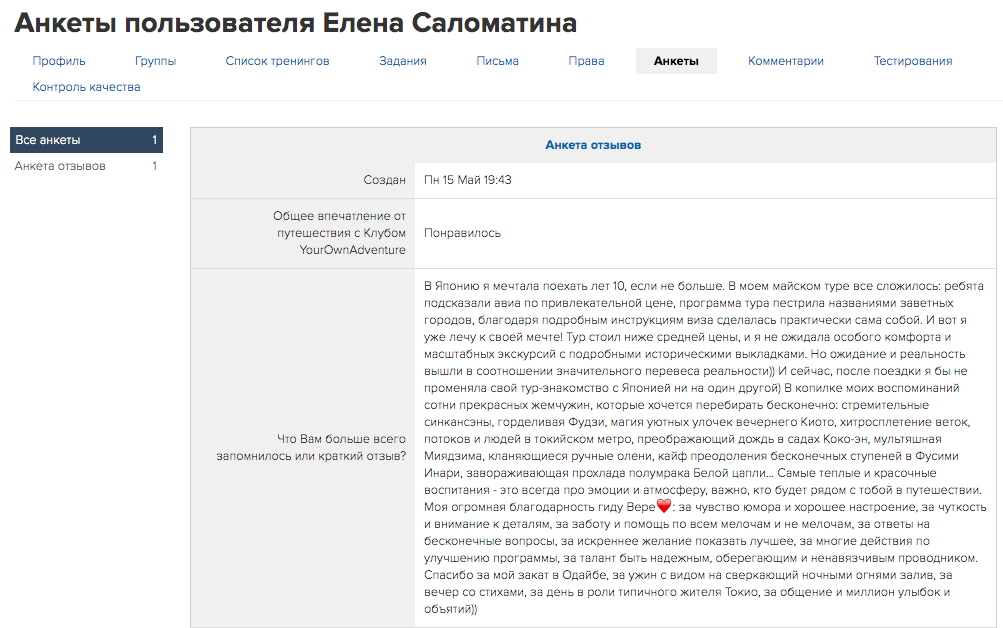Image resolution: width=1003 pixels, height=628 pixels.
Task: Click the Понравилось answer value
Action: 462,233
